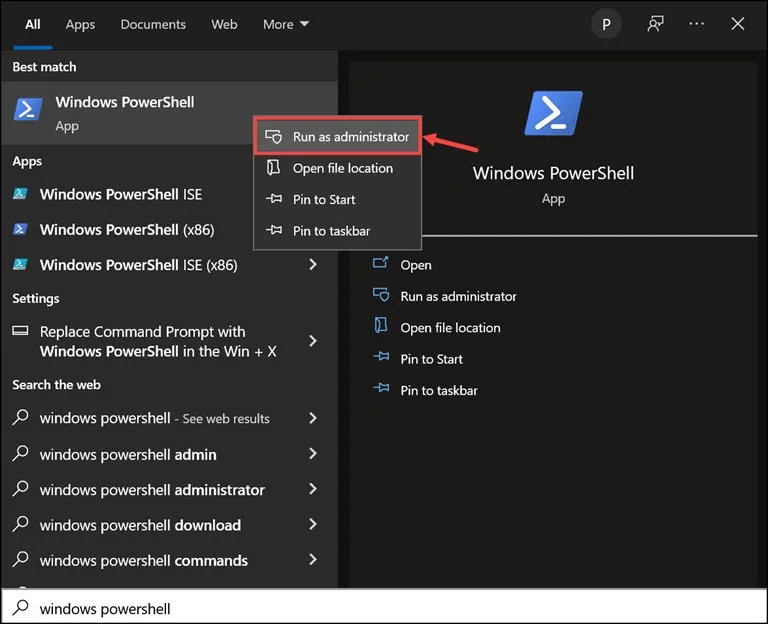Click pin icon beside preview Pin to Start
The height and width of the screenshot is (624, 768).
tap(381, 357)
